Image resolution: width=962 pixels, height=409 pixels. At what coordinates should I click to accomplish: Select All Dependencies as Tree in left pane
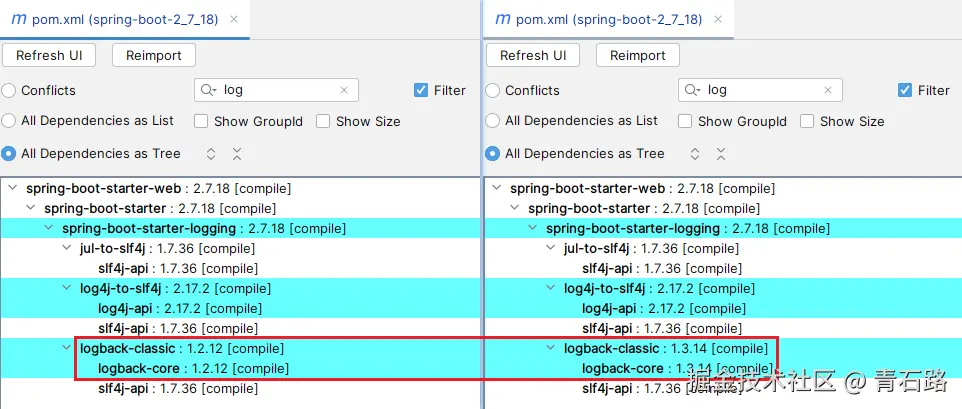[x=9, y=153]
